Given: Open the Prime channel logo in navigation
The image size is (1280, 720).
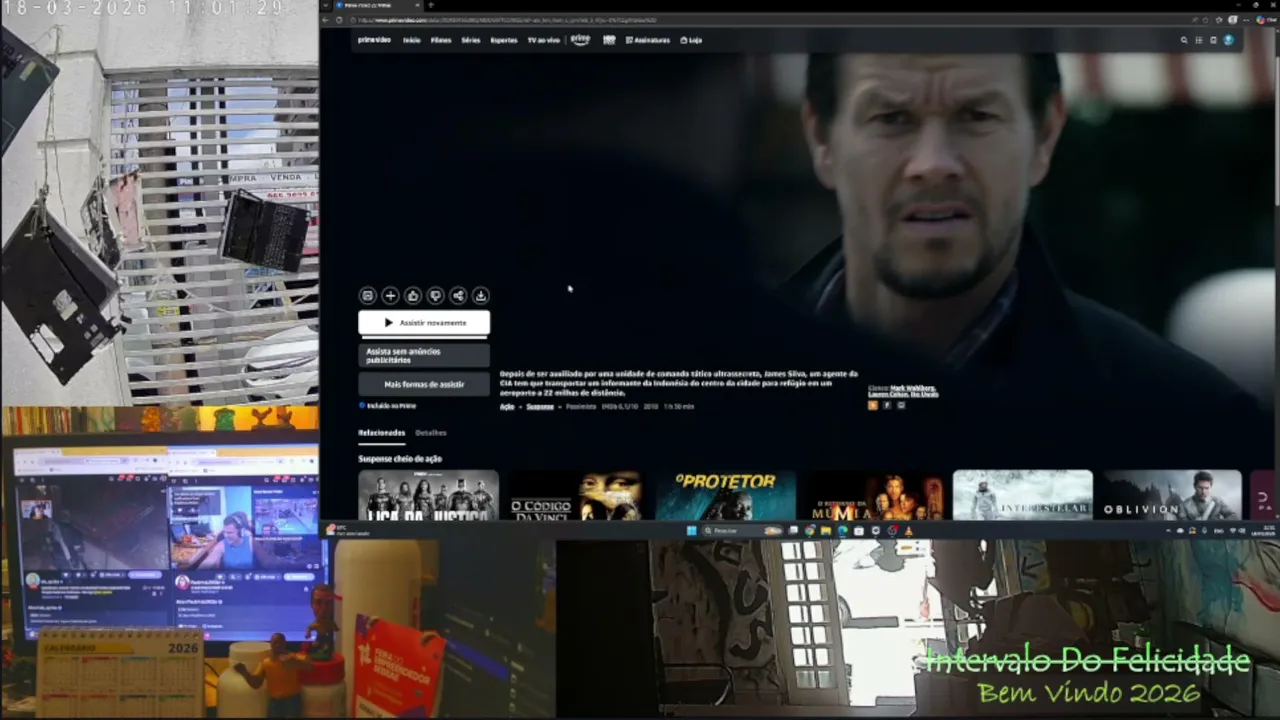Looking at the screenshot, I should tap(580, 40).
